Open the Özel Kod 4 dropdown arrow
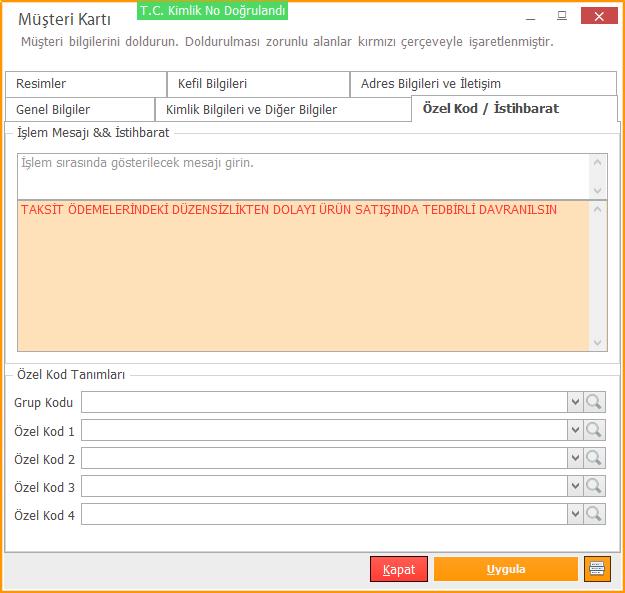This screenshot has width=625, height=593. point(575,515)
